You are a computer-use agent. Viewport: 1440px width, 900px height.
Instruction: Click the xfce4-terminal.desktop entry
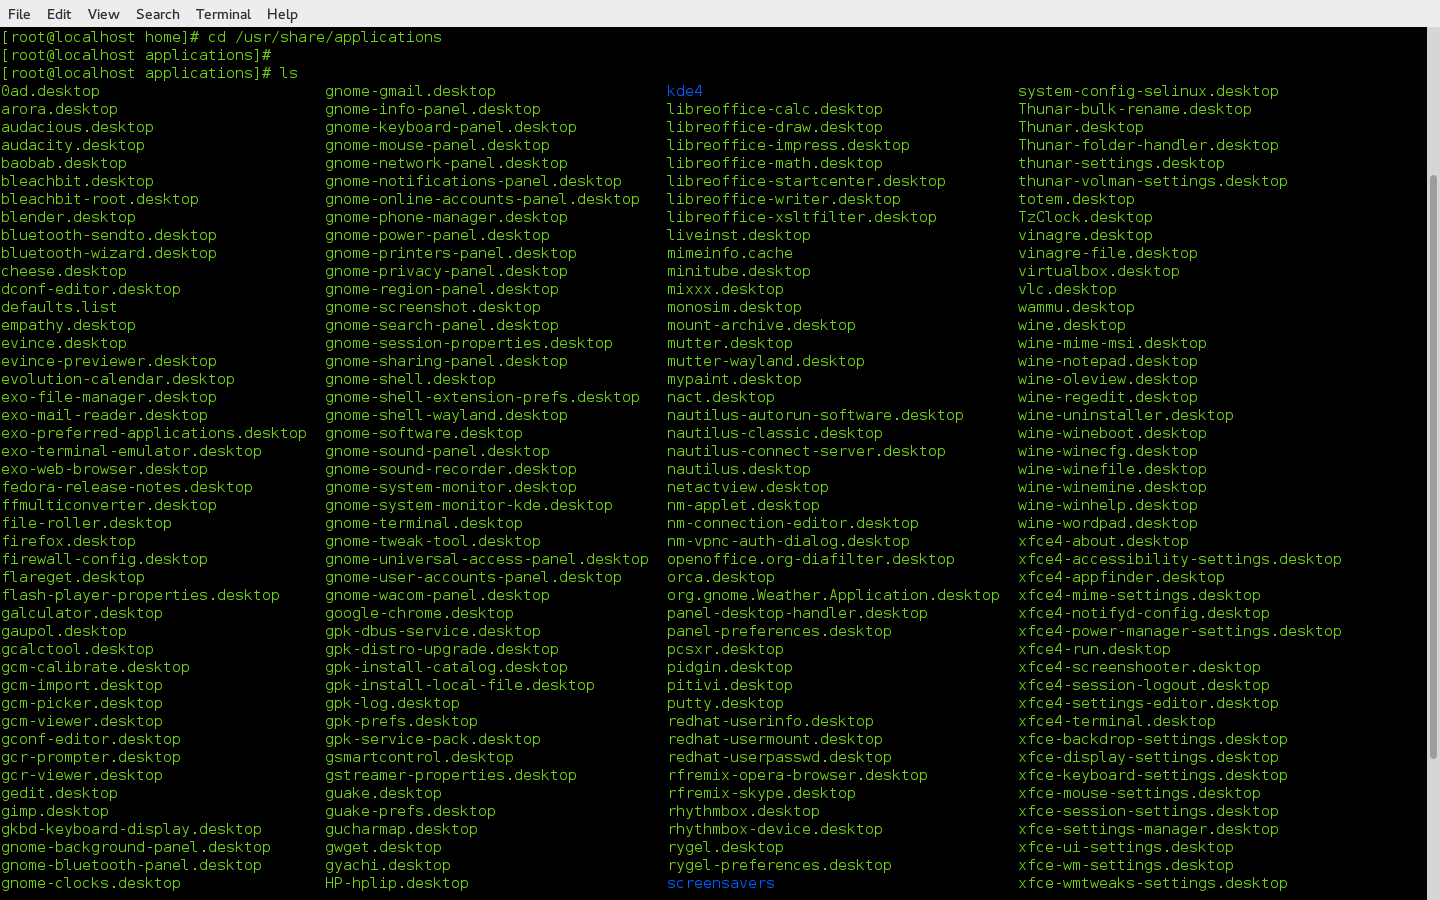point(1116,721)
